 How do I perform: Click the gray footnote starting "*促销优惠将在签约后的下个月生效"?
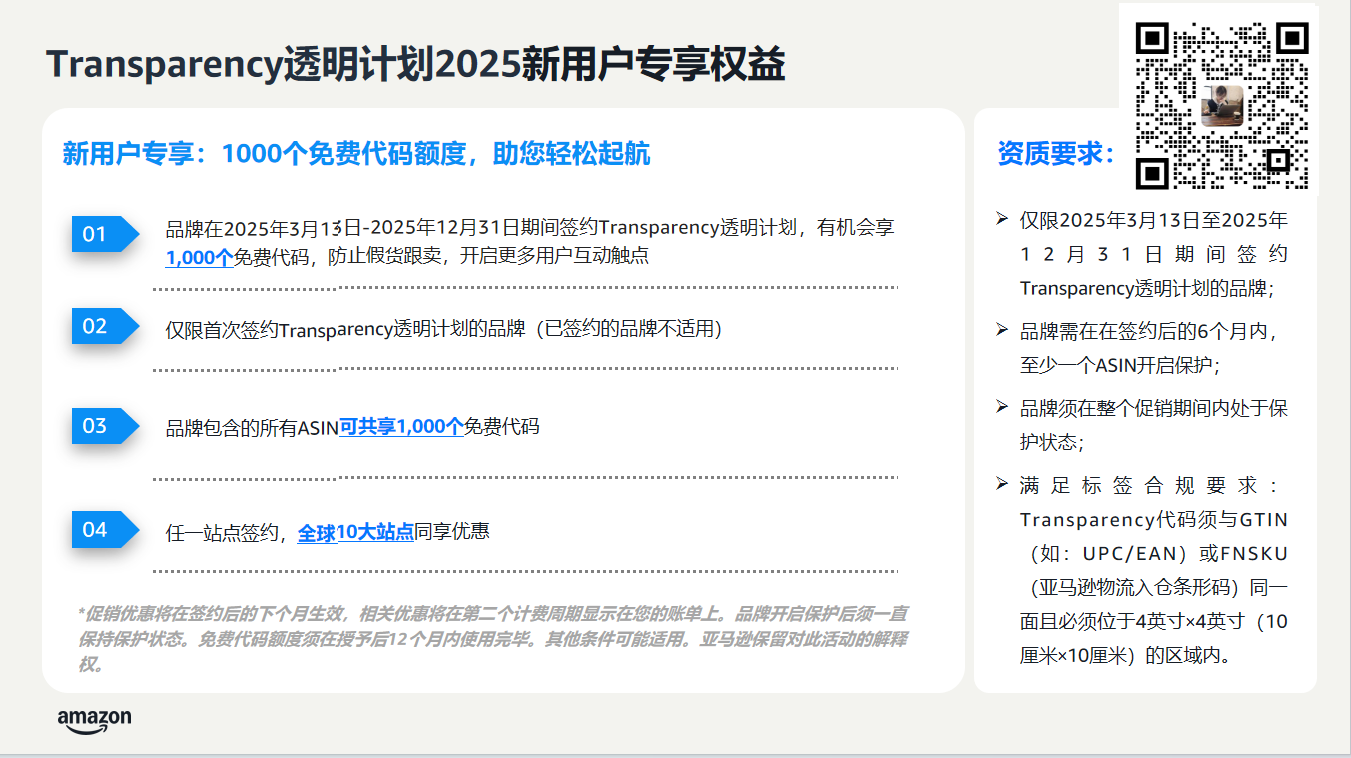click(493, 639)
